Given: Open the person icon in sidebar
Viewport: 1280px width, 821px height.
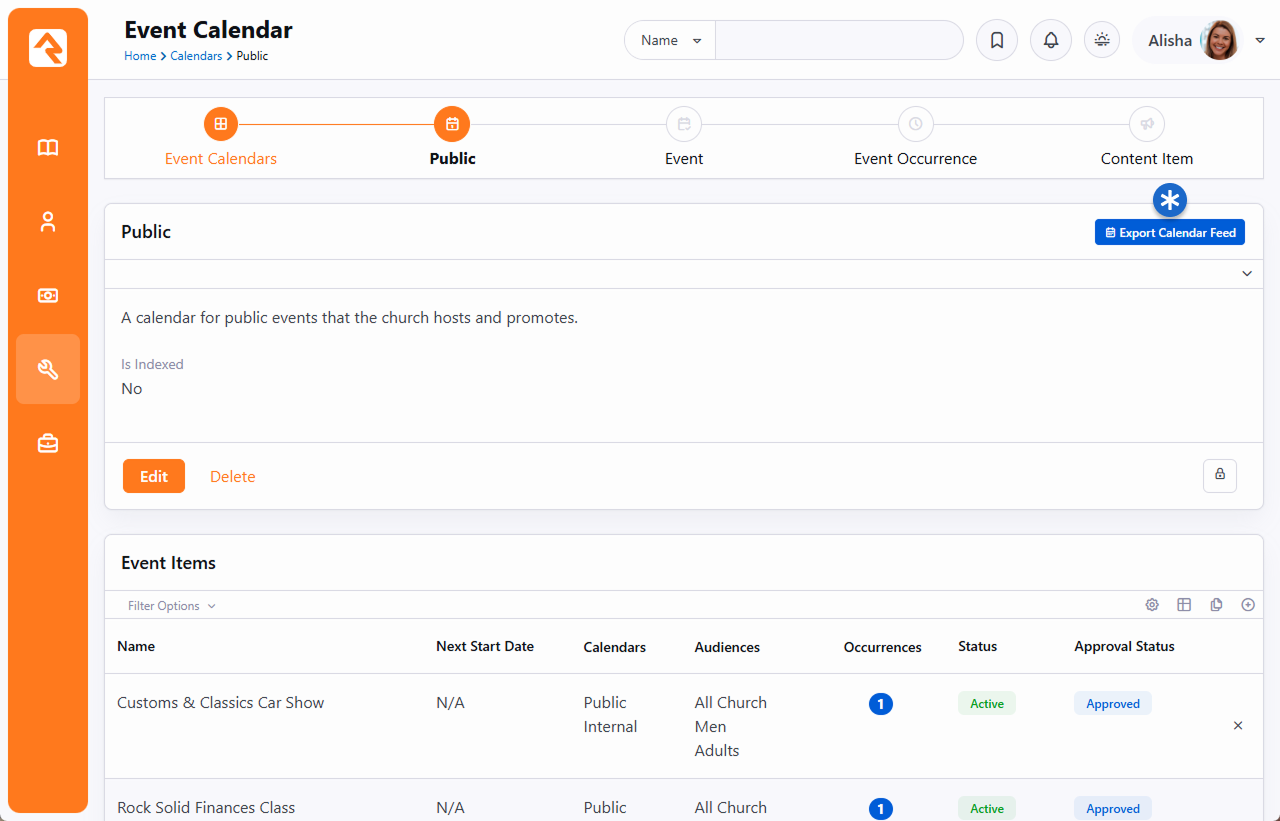Looking at the screenshot, I should pos(48,222).
